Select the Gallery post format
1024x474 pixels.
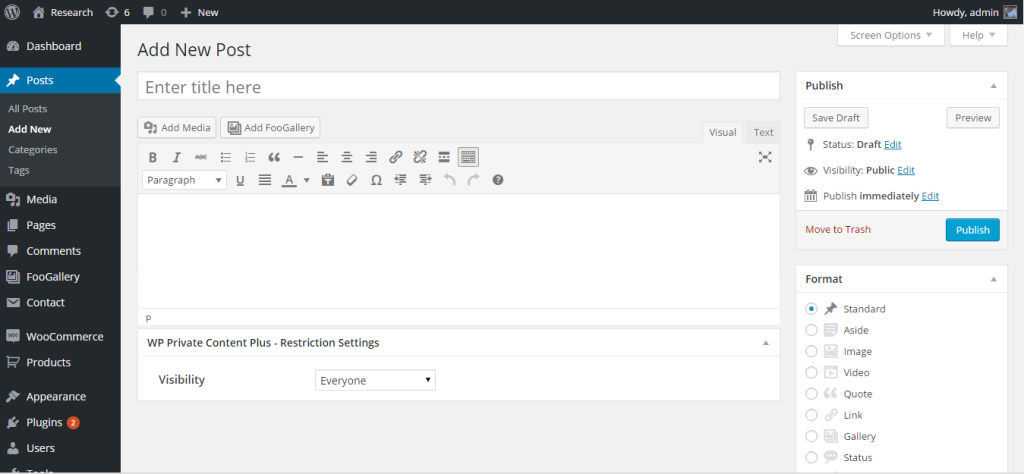tap(811, 436)
